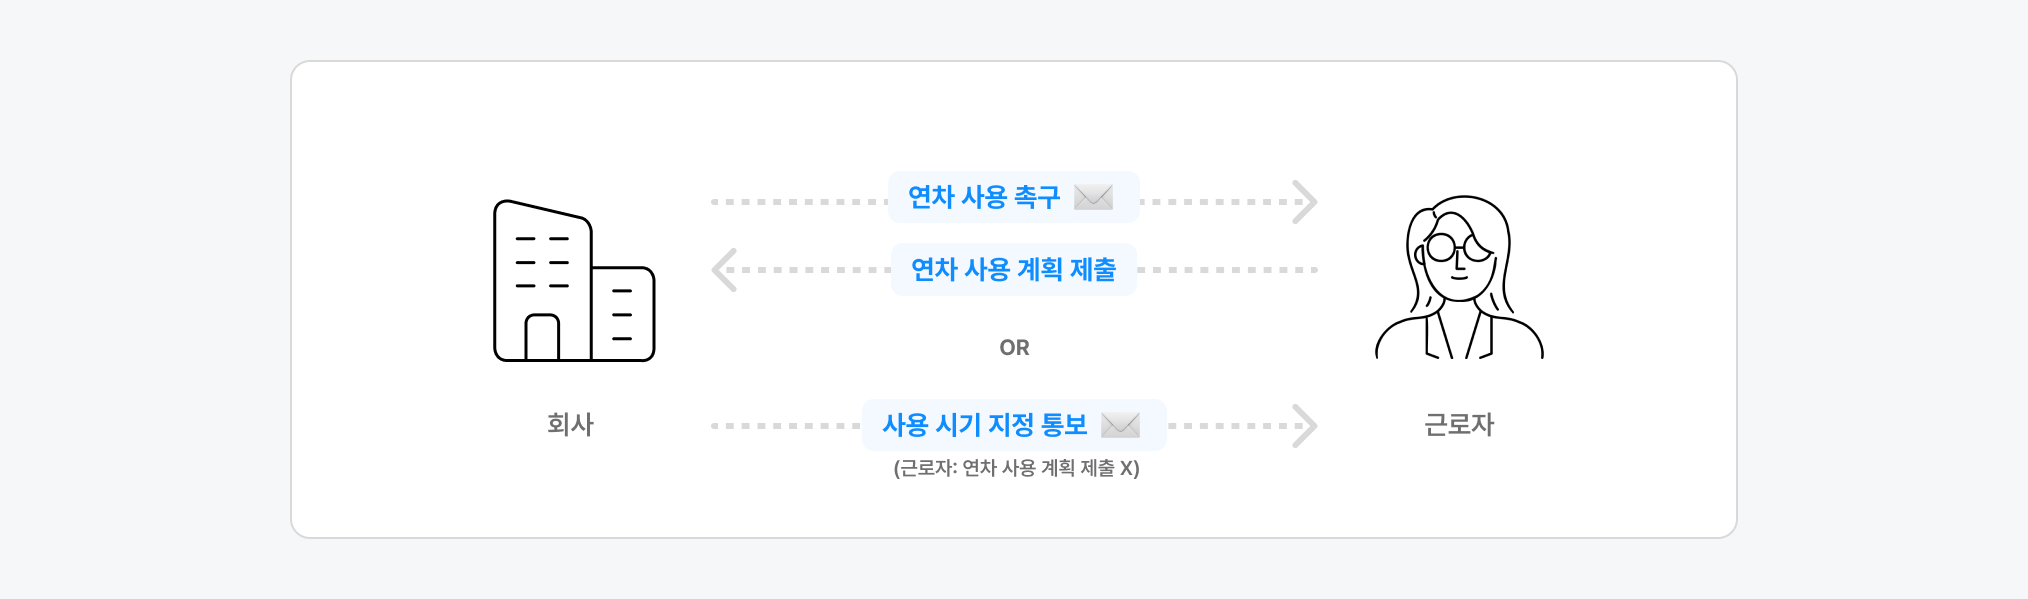Click the dotted line right of 사용 시기 지정 통보
This screenshot has width=2028, height=599.
(1228, 426)
